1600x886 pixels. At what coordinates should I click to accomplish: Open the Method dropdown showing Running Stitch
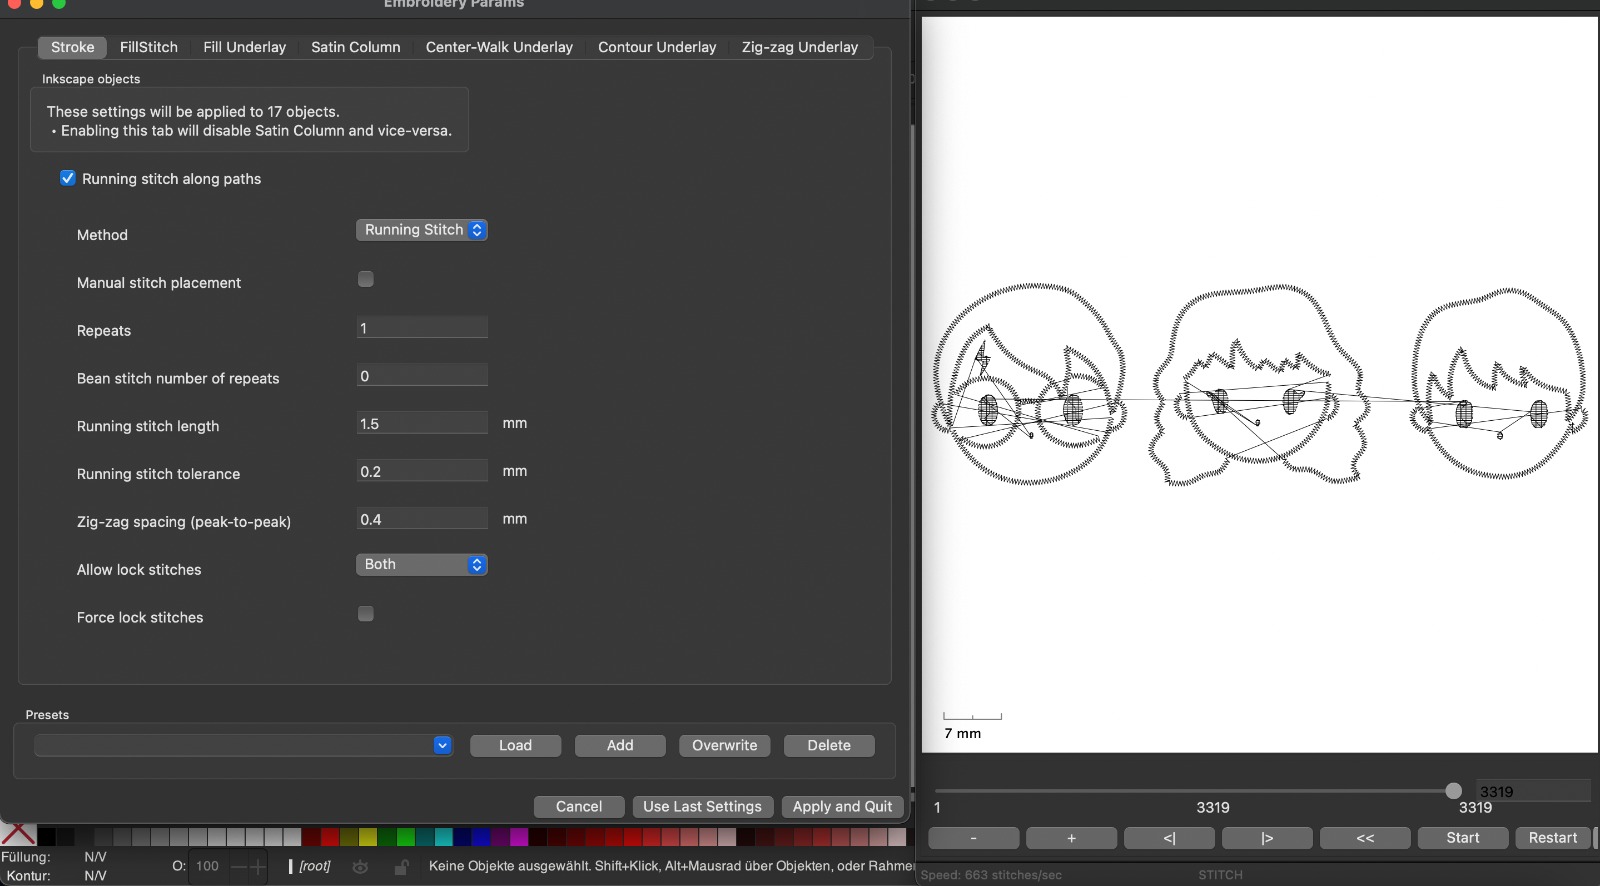(422, 230)
